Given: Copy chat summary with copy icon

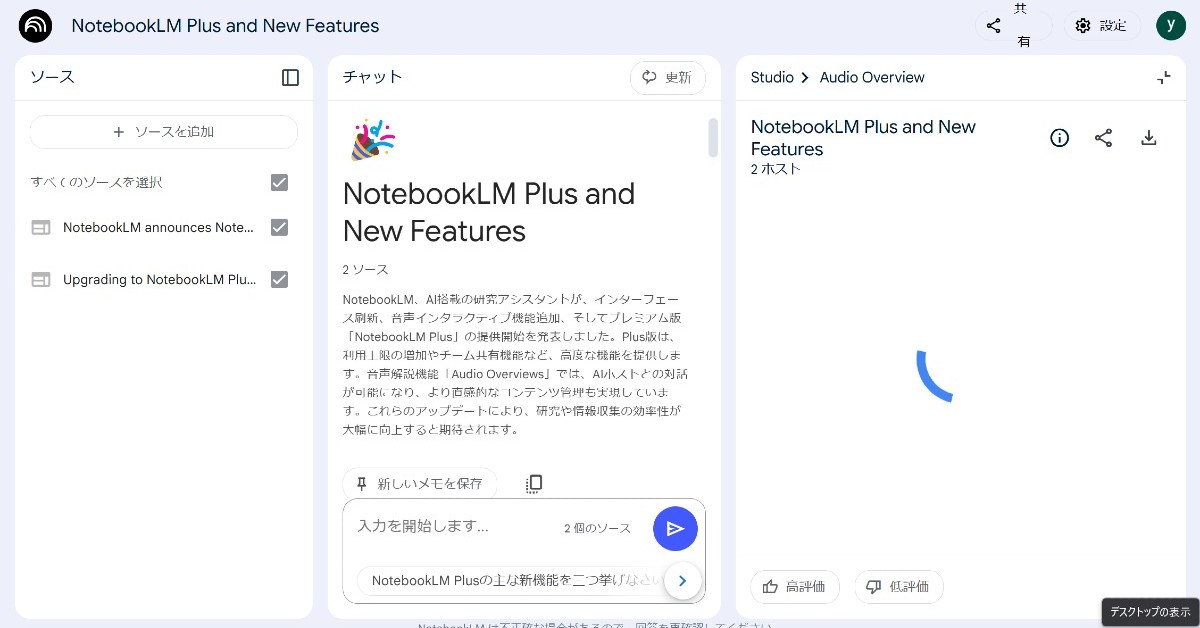Looking at the screenshot, I should [534, 484].
